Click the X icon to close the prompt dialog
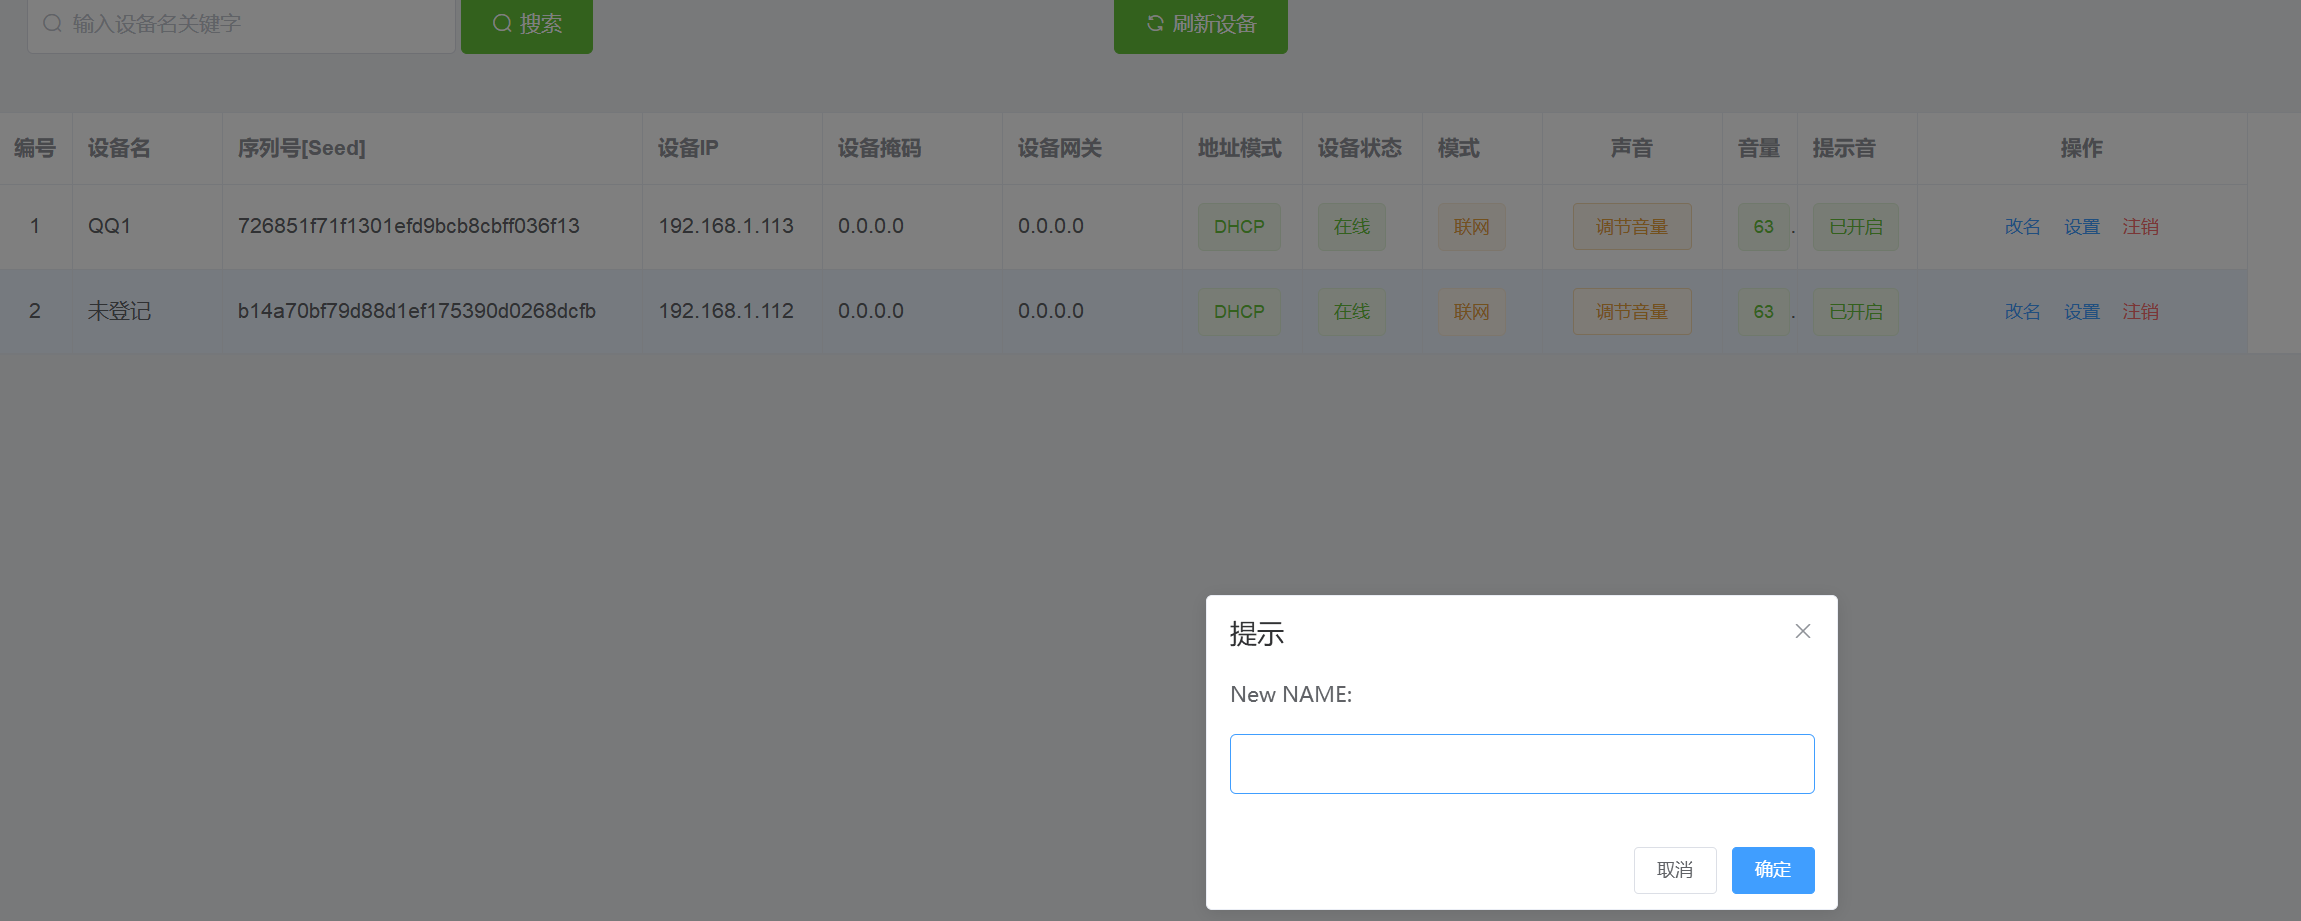The height and width of the screenshot is (921, 2301). (1802, 631)
